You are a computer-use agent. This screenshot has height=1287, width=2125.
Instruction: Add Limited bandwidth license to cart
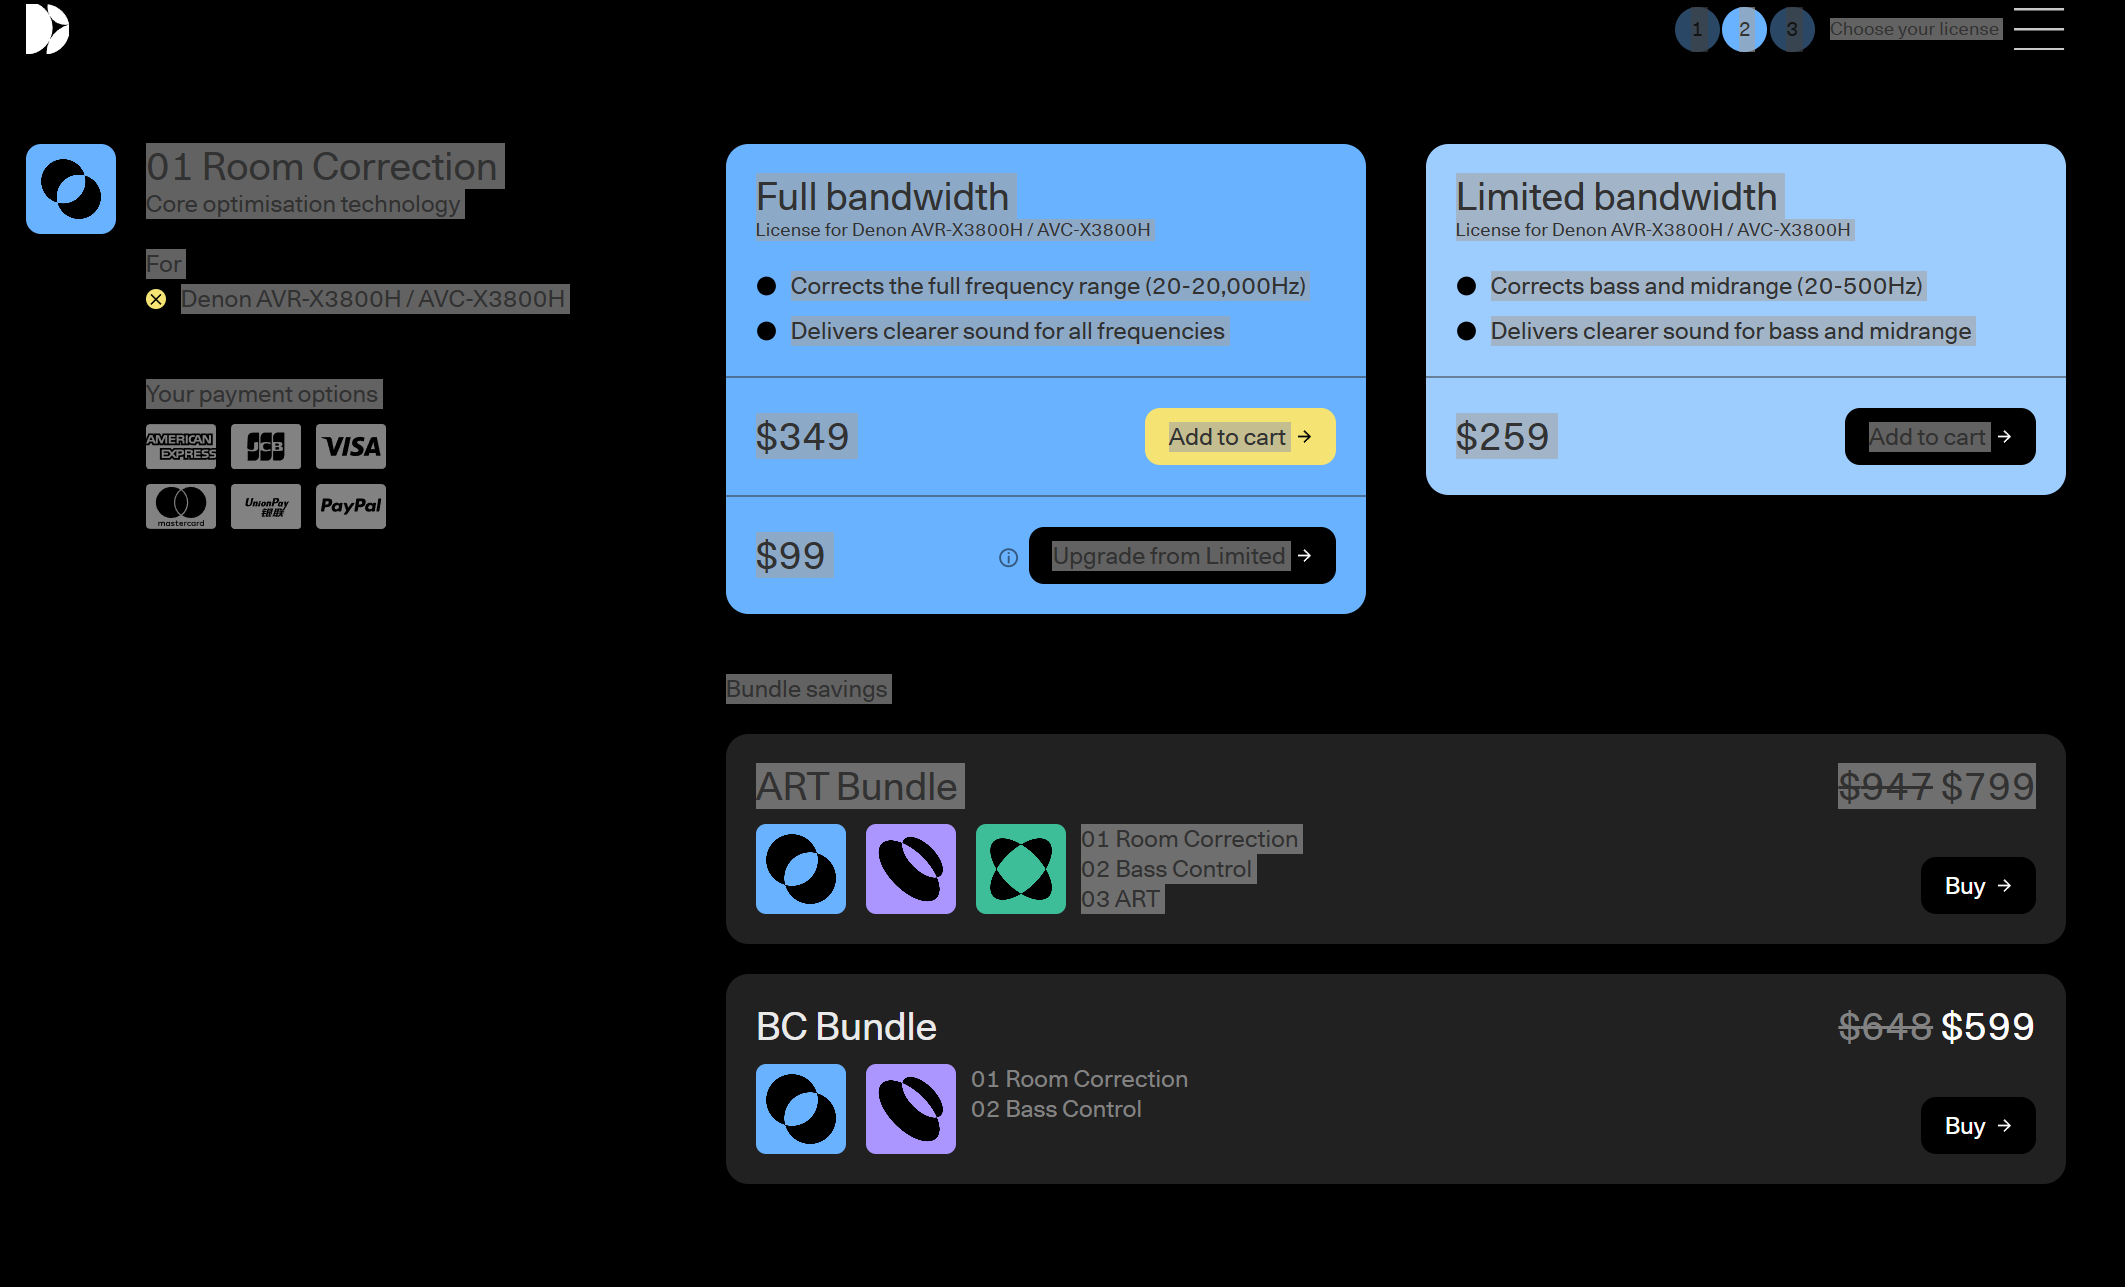click(1940, 436)
